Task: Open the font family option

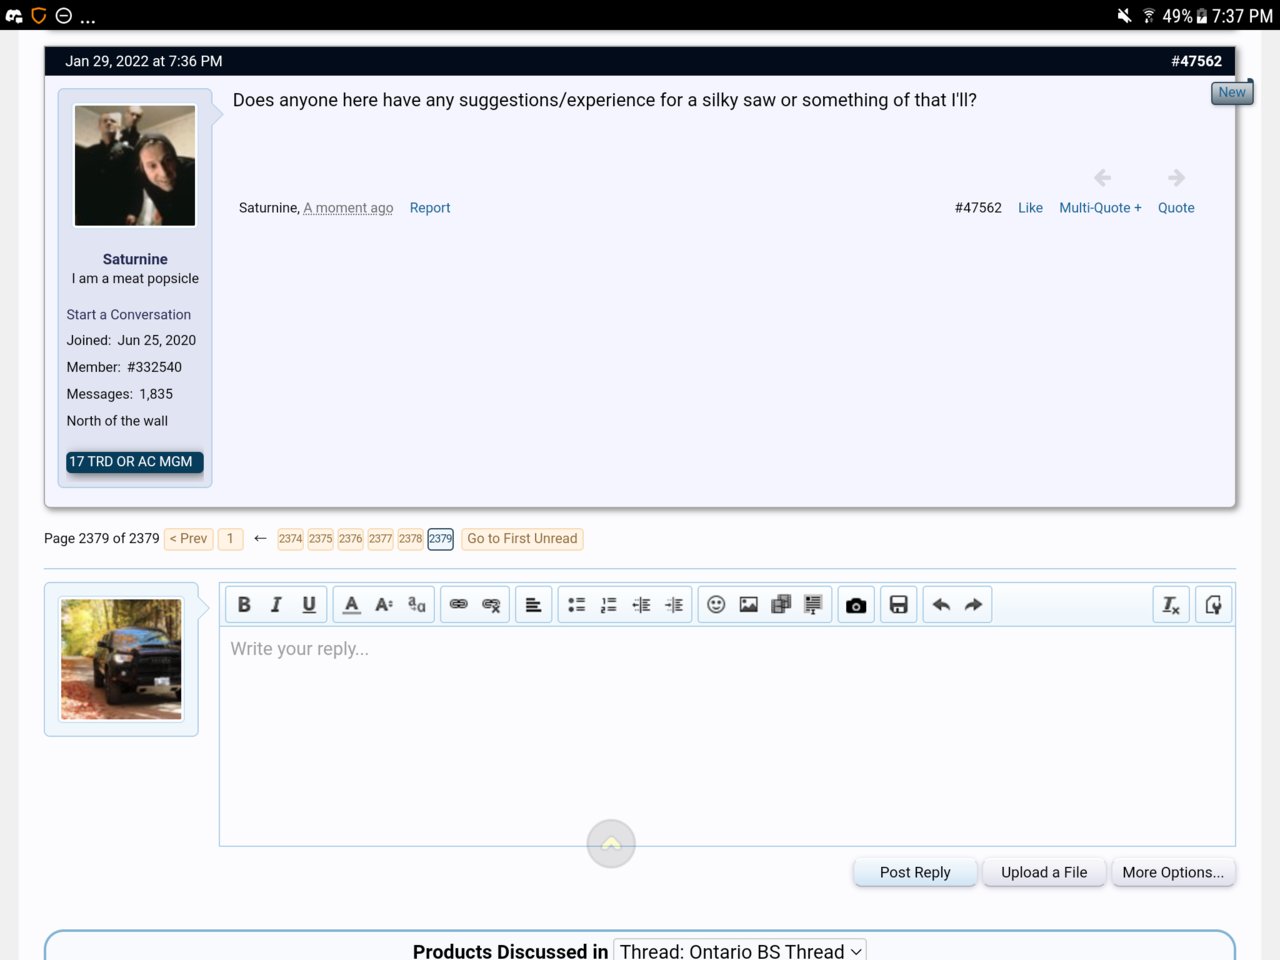Action: pyautogui.click(x=417, y=605)
